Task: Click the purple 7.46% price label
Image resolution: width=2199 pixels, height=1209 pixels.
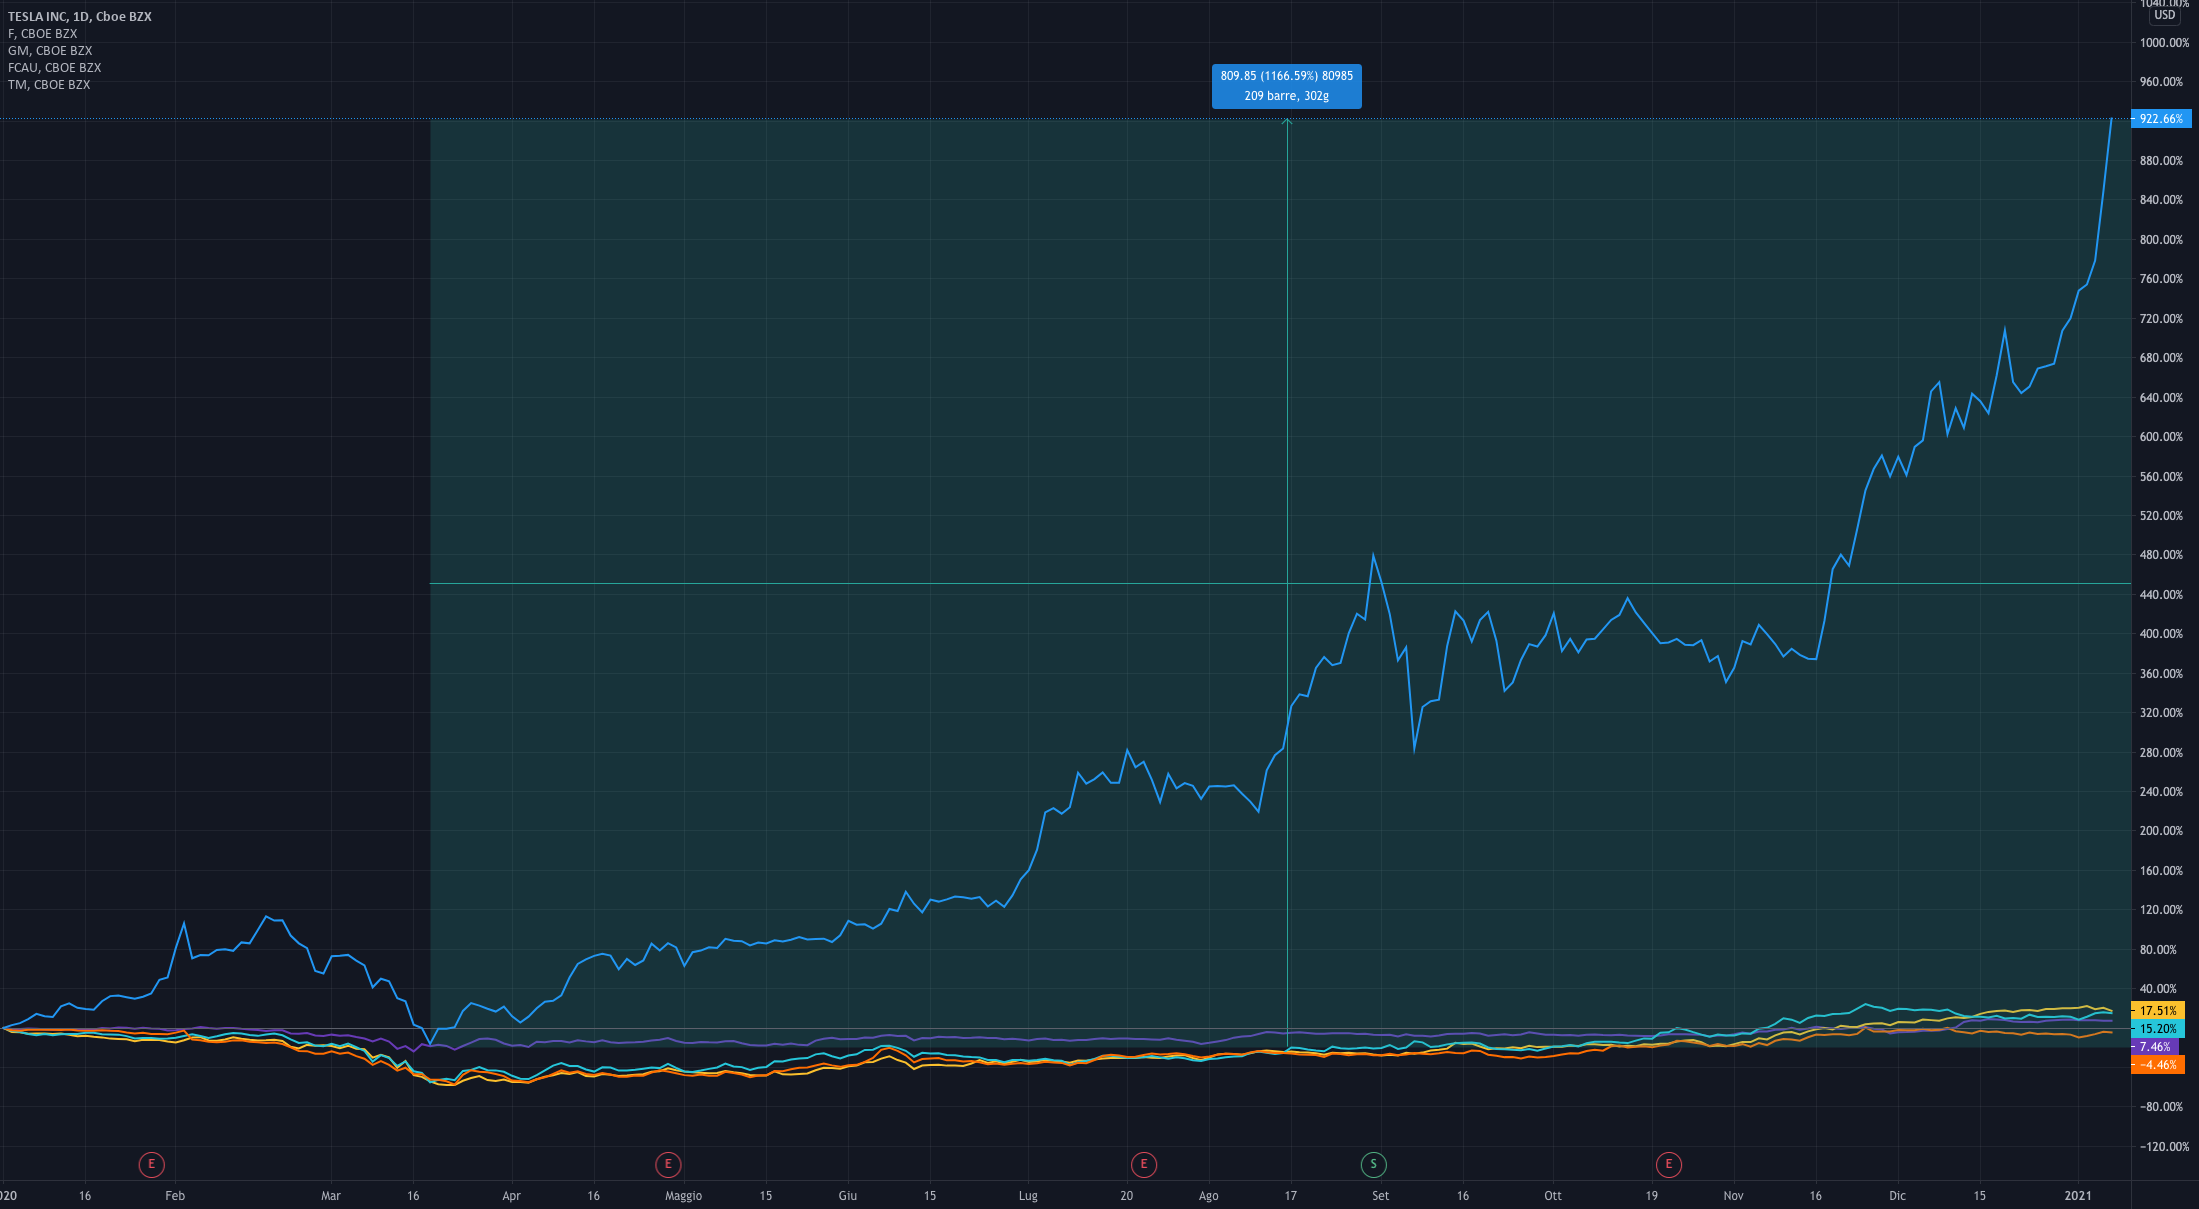Action: pos(2155,1047)
